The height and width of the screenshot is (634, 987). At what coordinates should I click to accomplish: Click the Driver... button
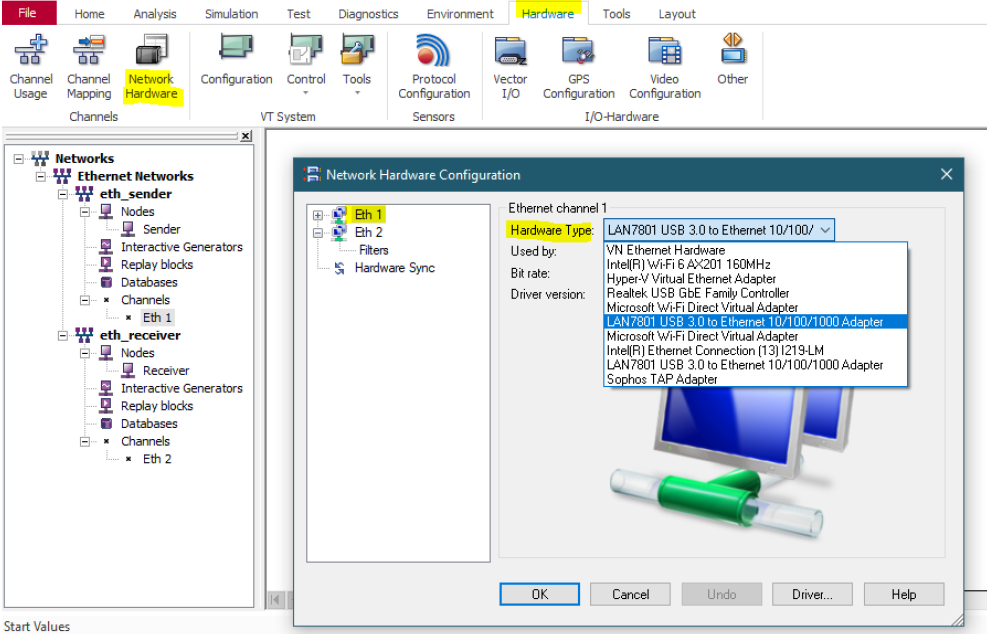coord(812,594)
